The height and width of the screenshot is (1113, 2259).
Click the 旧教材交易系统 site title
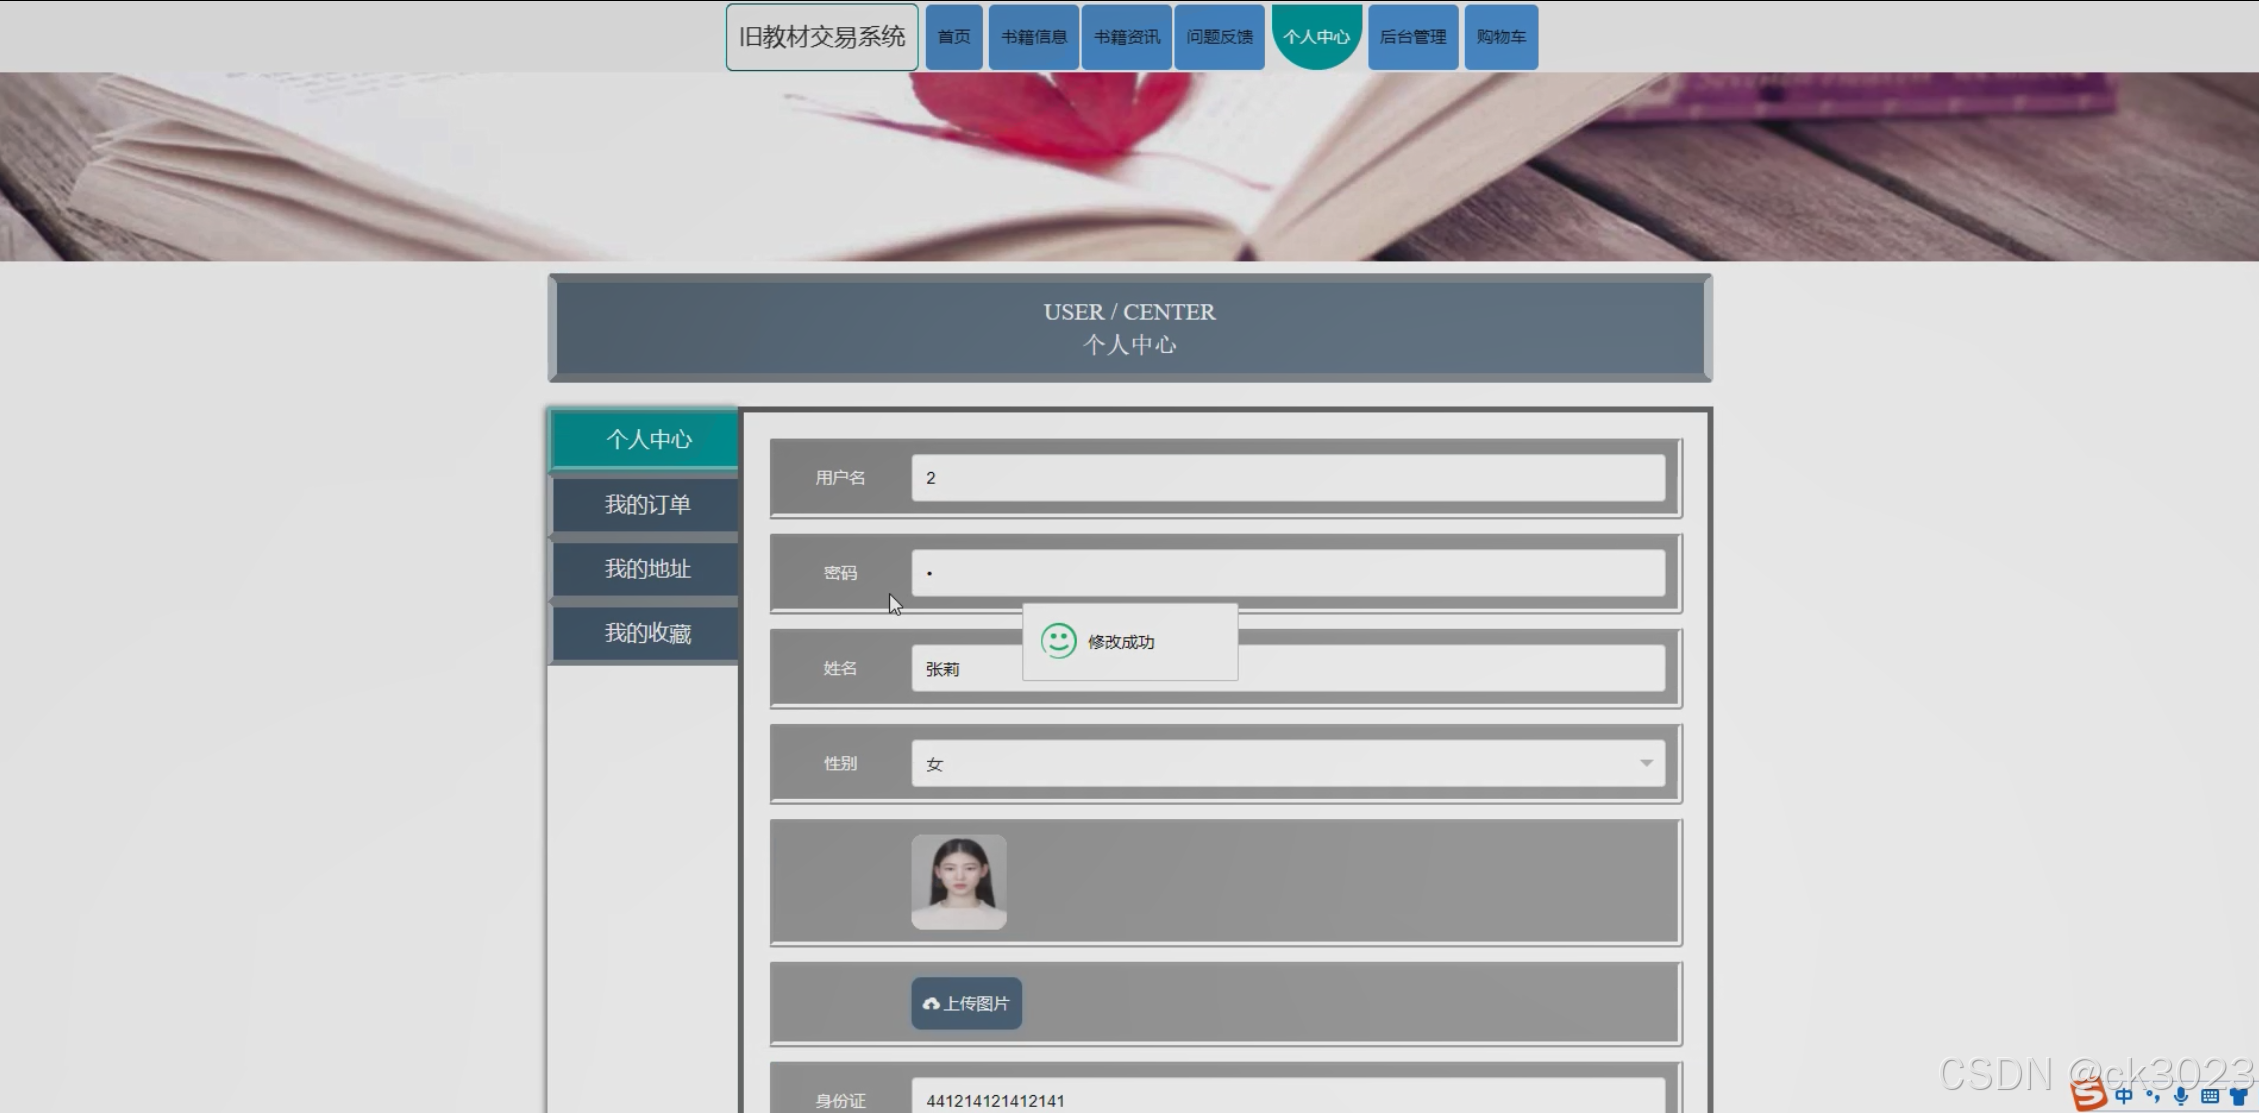pyautogui.click(x=821, y=37)
